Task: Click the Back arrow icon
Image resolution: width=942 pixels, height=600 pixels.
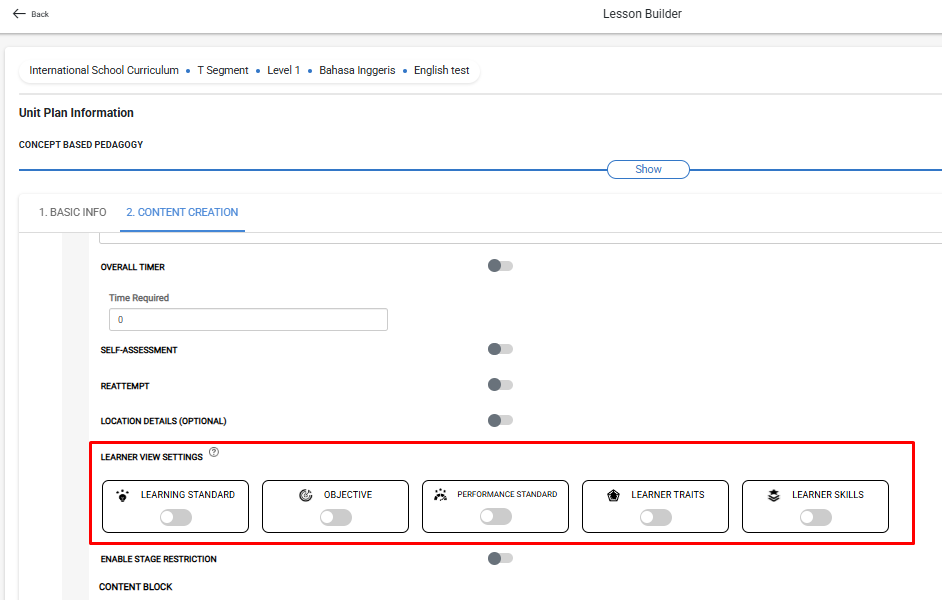Action: pos(19,14)
